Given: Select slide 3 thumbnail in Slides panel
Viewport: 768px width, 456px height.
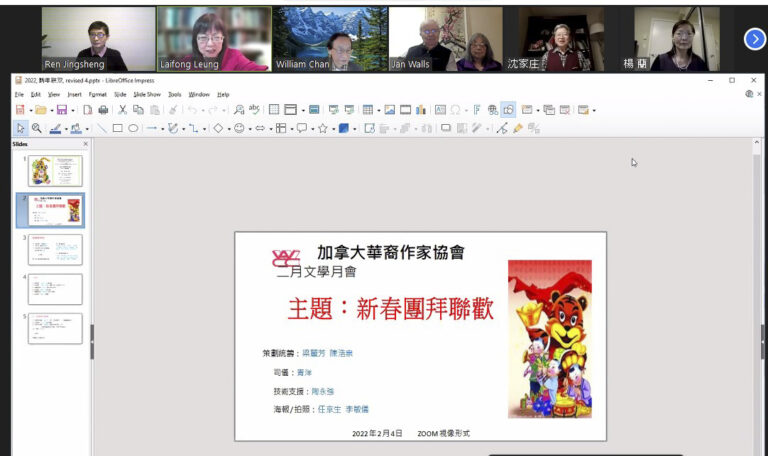Looking at the screenshot, I should pyautogui.click(x=55, y=249).
